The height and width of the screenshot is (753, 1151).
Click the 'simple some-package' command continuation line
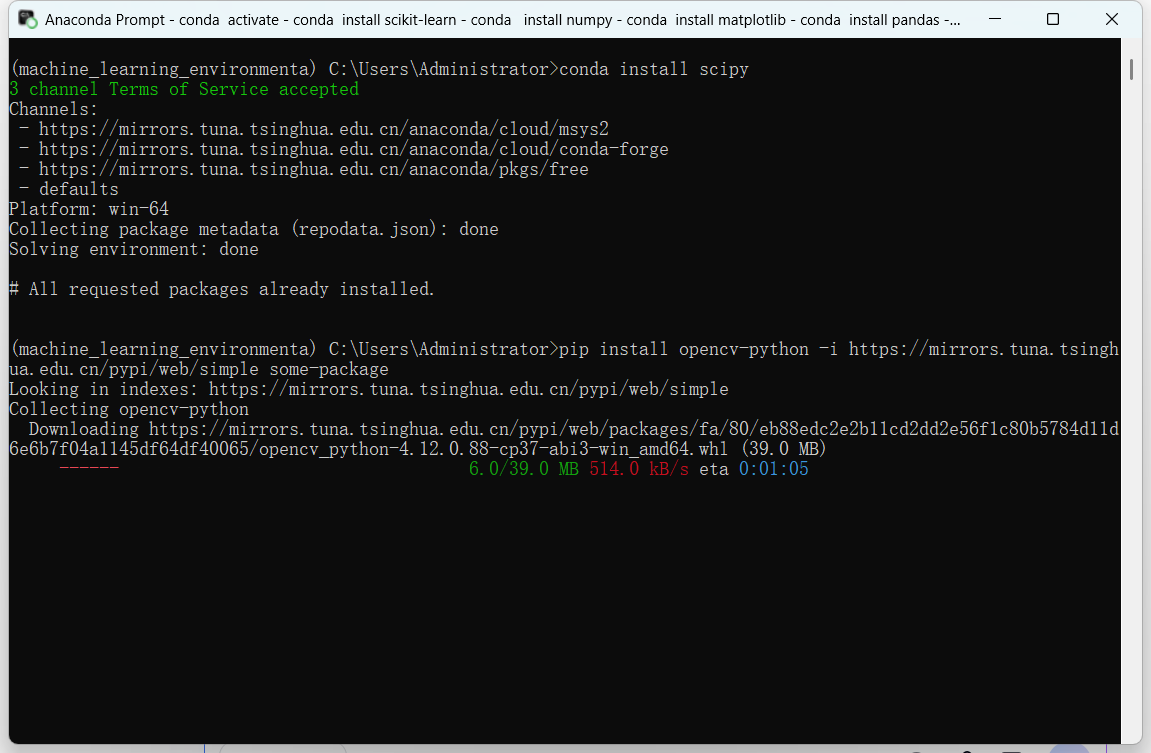[198, 369]
